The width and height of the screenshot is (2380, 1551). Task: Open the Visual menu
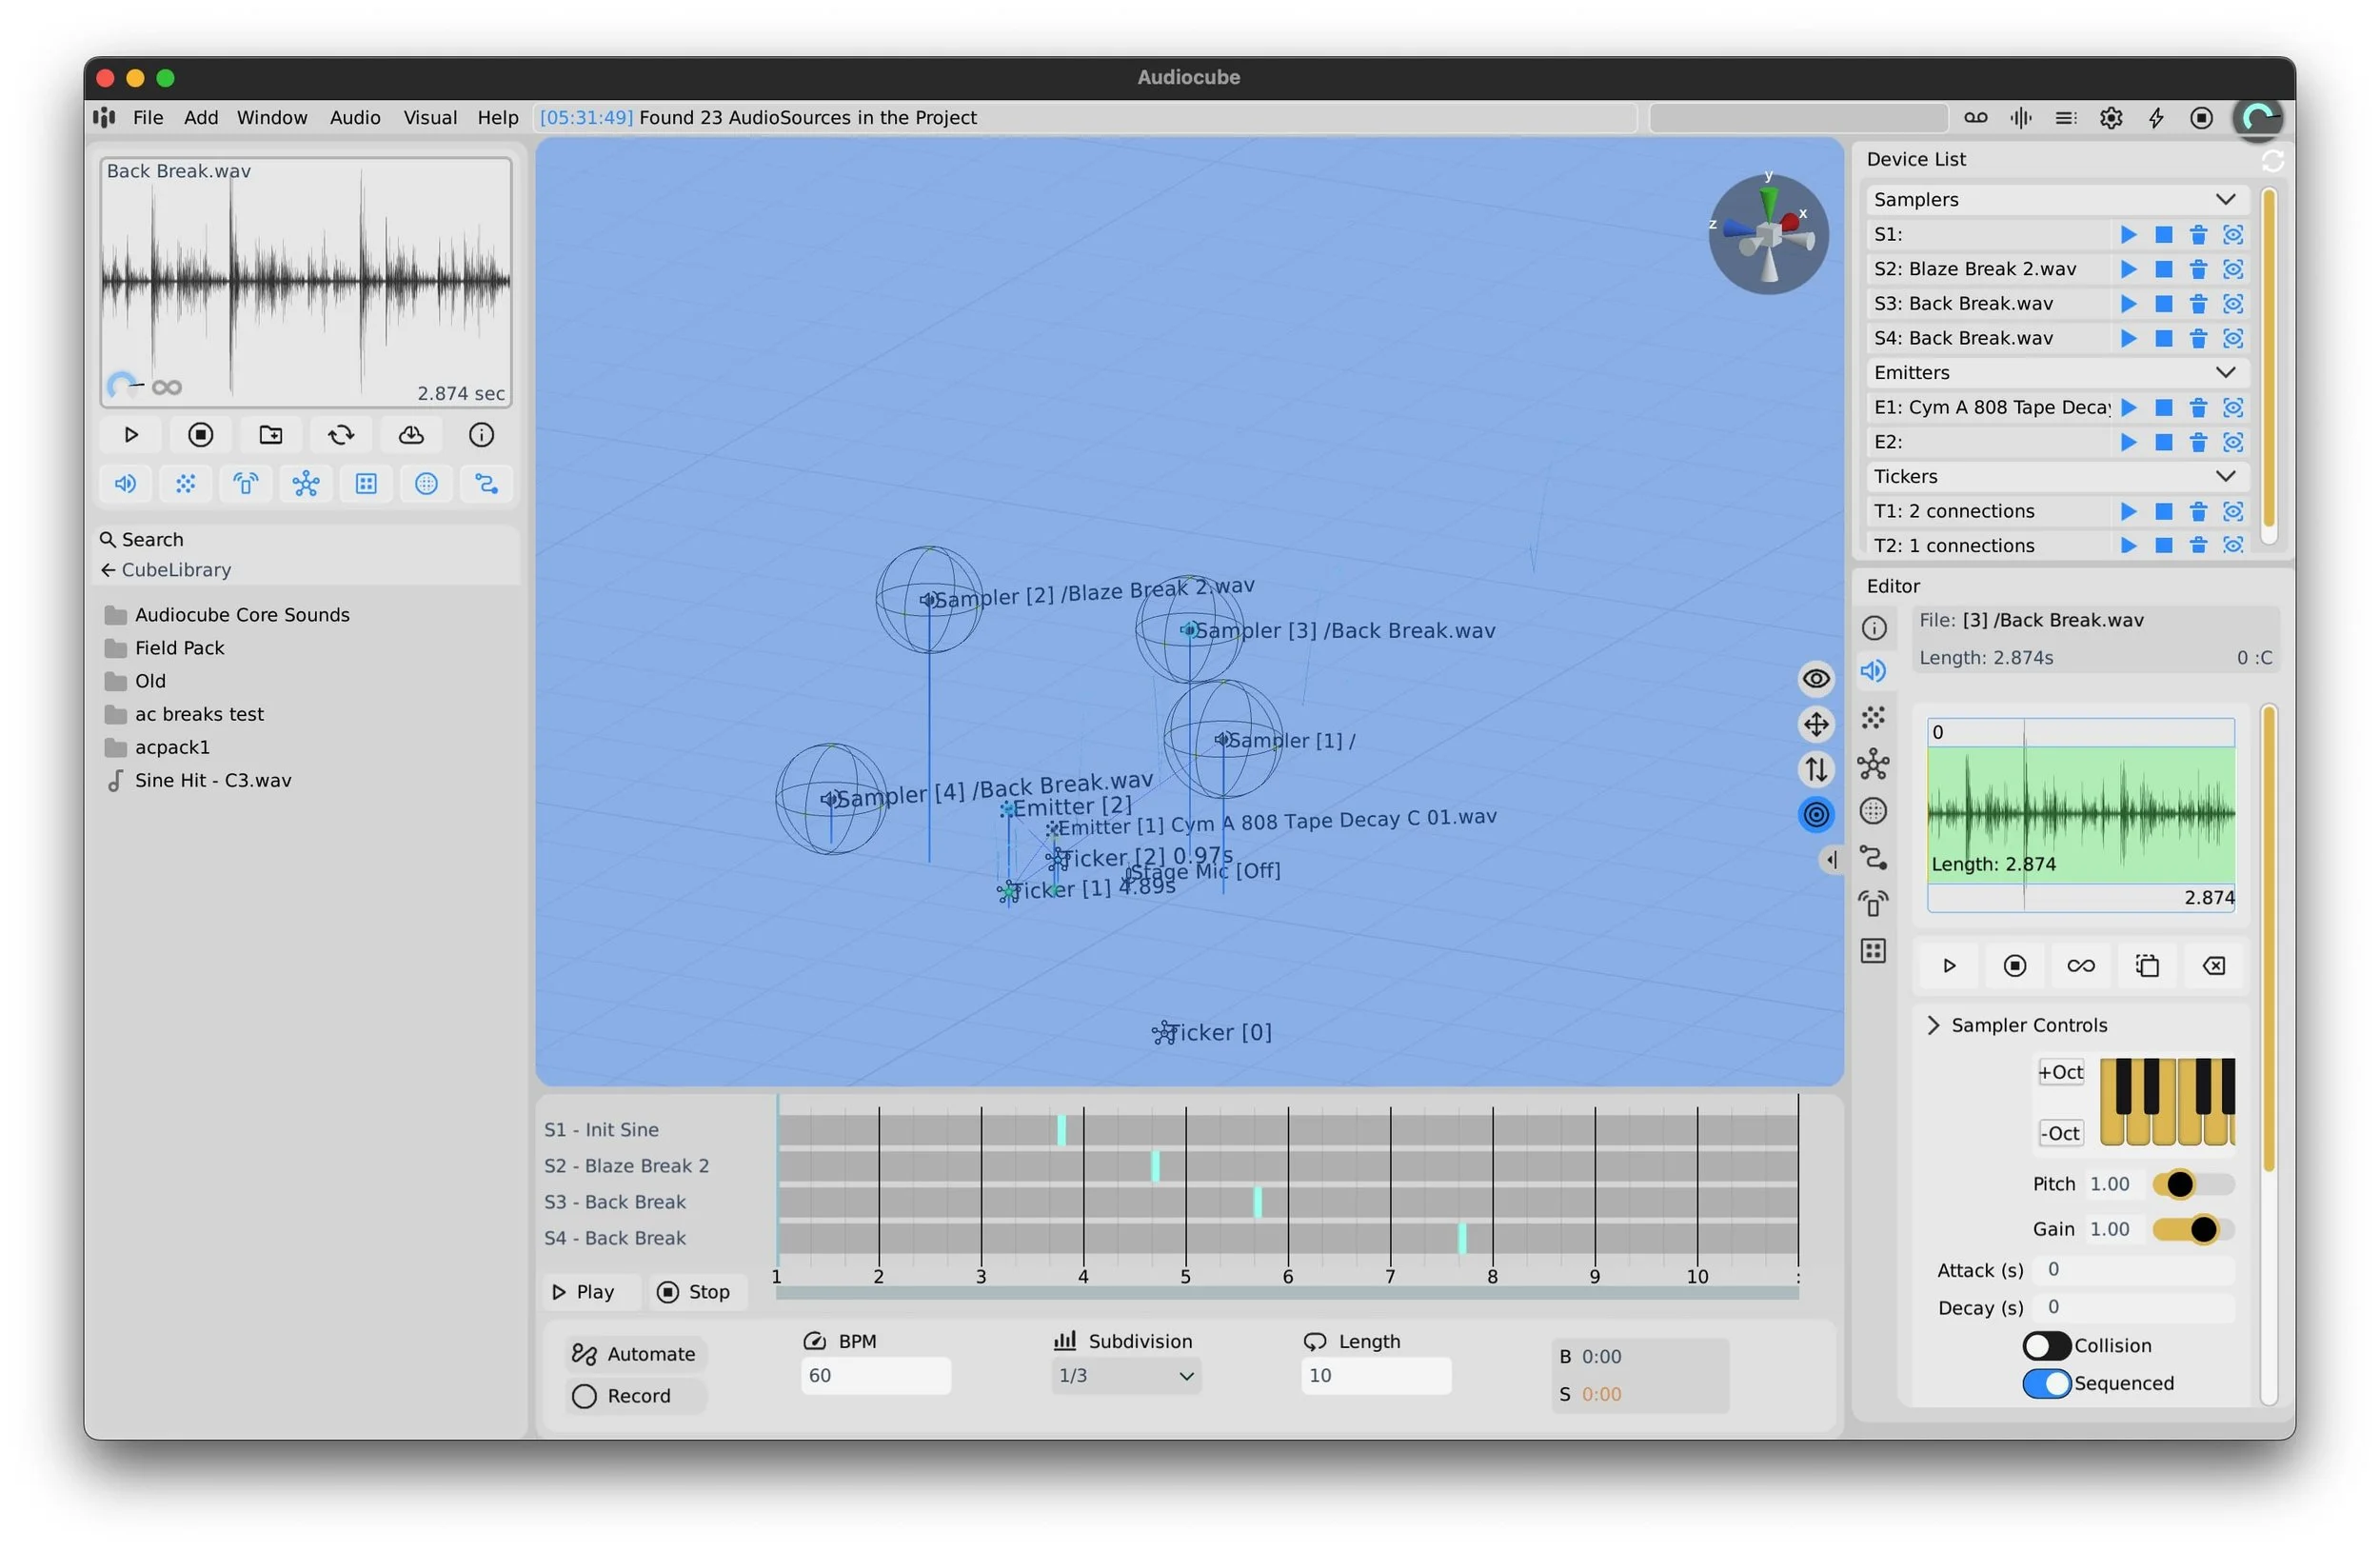click(429, 117)
